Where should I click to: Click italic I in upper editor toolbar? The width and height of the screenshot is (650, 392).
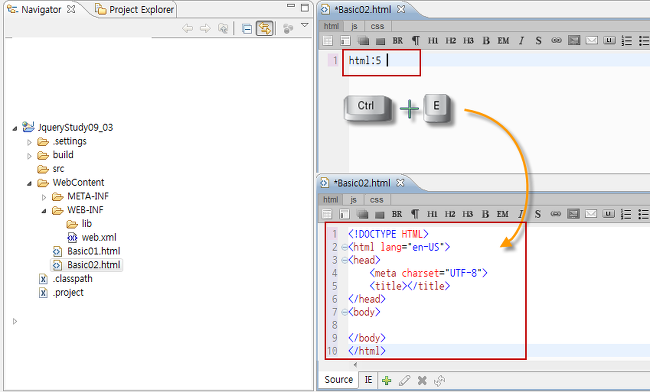tap(521, 41)
